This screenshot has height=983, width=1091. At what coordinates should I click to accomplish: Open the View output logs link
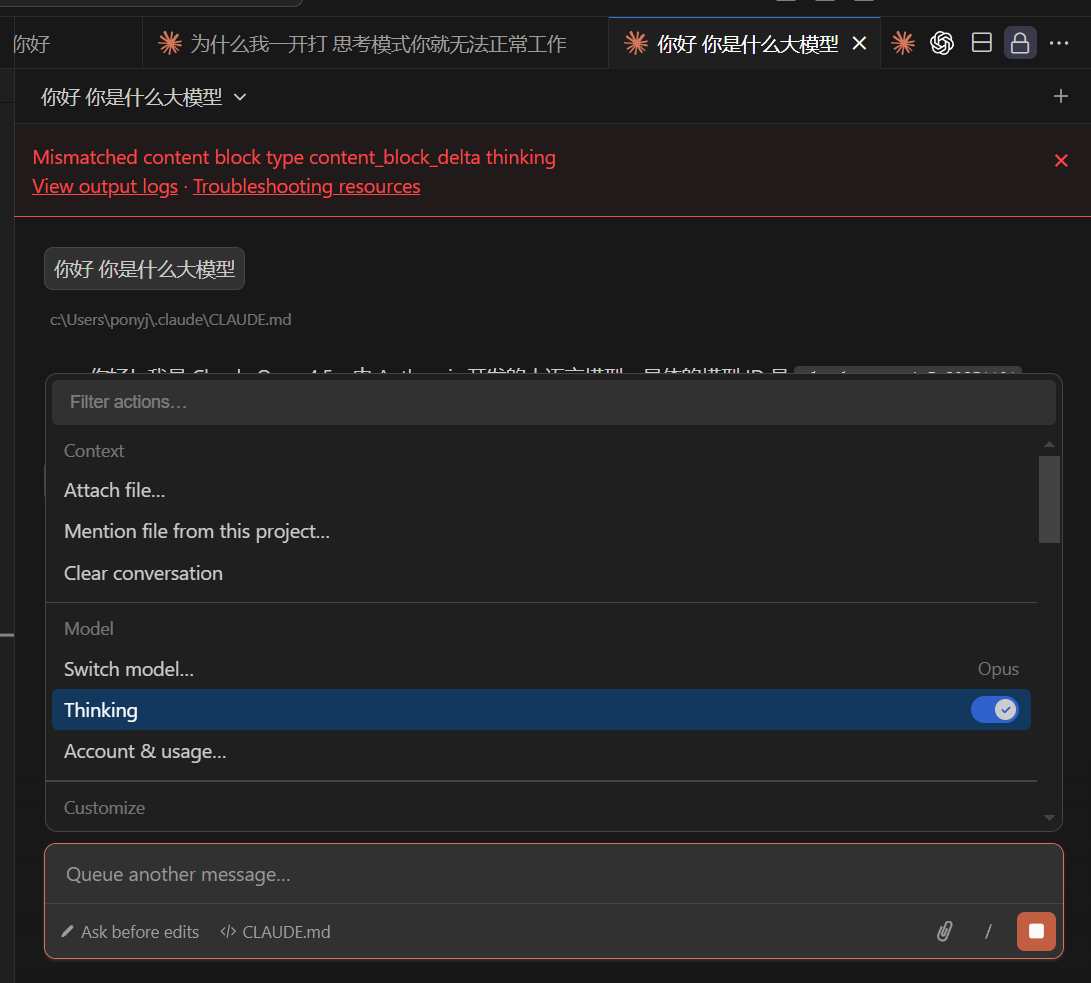point(105,186)
